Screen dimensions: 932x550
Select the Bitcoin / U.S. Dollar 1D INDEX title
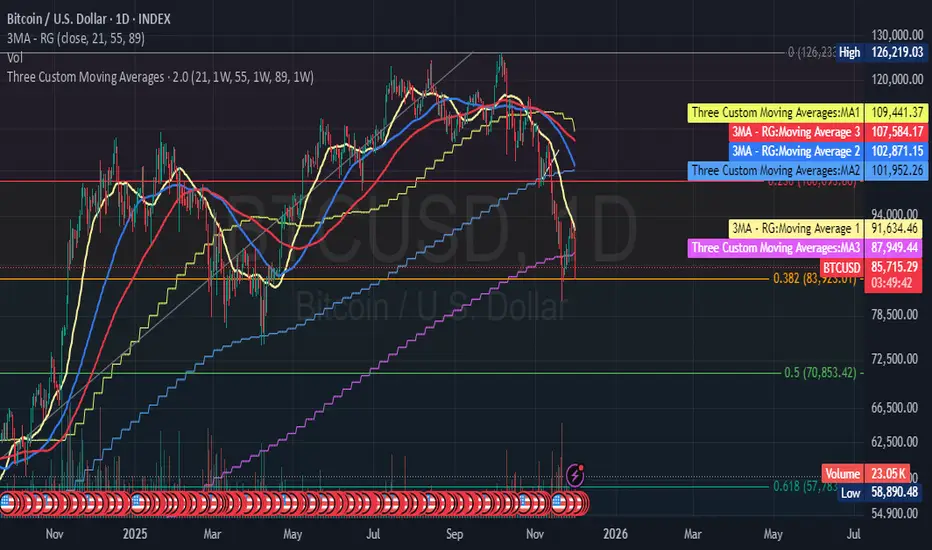(89, 19)
